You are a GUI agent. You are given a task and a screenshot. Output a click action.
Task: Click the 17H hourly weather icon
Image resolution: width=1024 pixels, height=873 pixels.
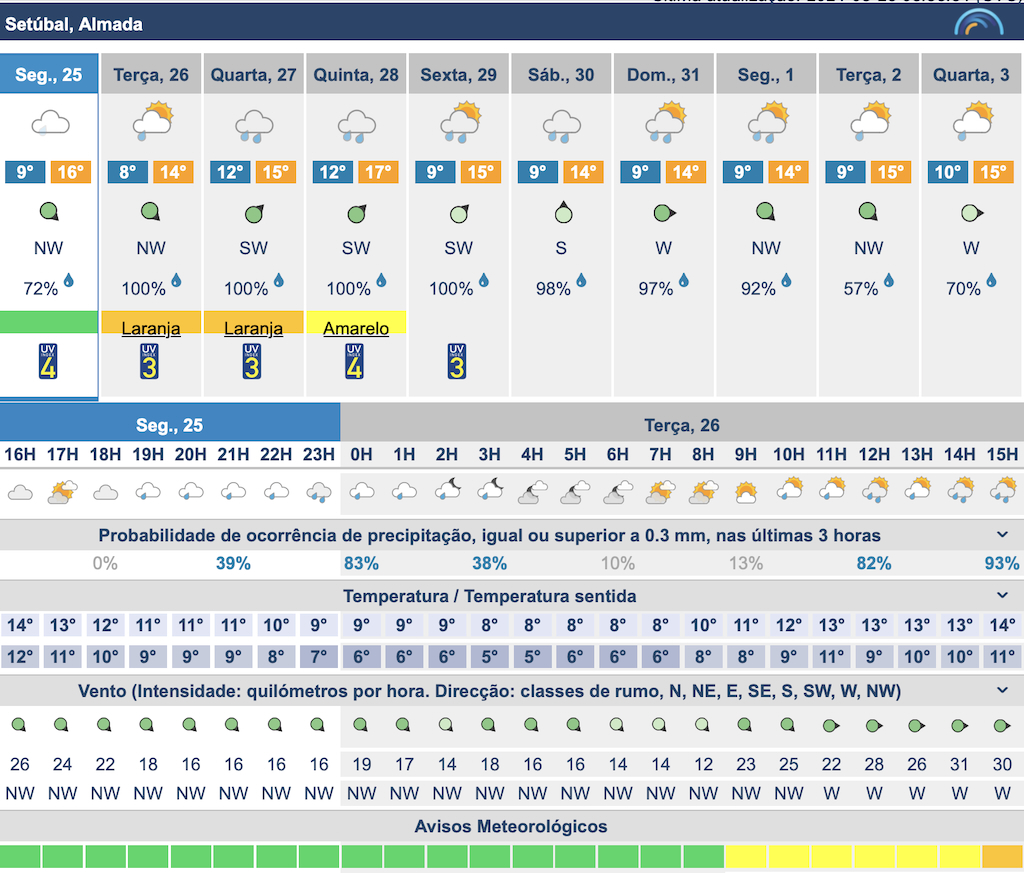(63, 491)
